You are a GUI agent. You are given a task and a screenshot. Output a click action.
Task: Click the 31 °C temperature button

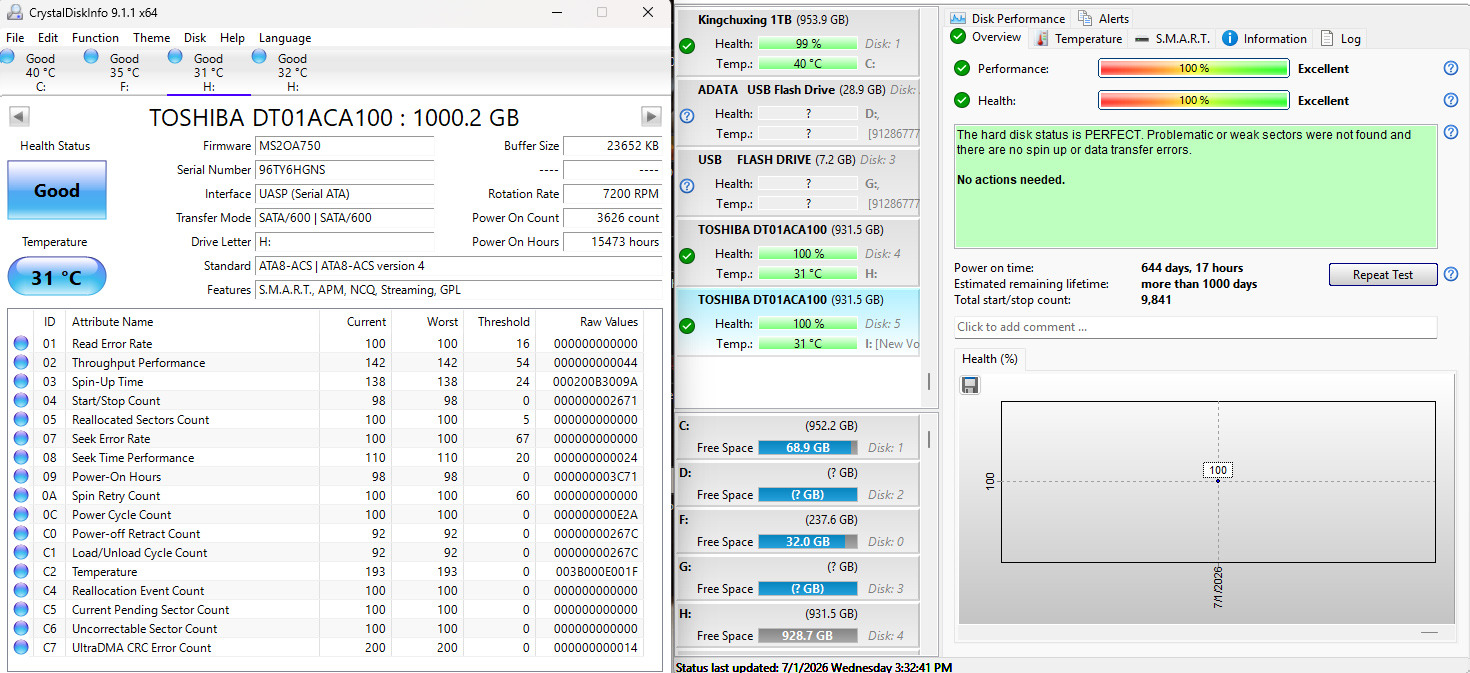click(x=57, y=277)
